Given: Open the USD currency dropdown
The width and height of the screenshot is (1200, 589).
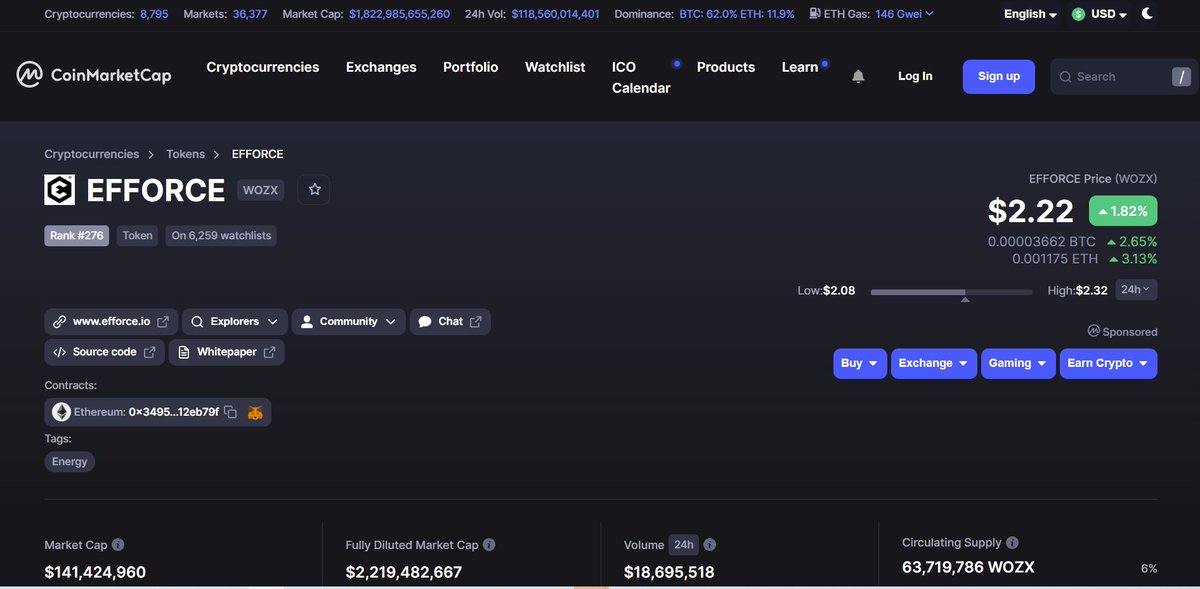Looking at the screenshot, I should [x=1099, y=15].
